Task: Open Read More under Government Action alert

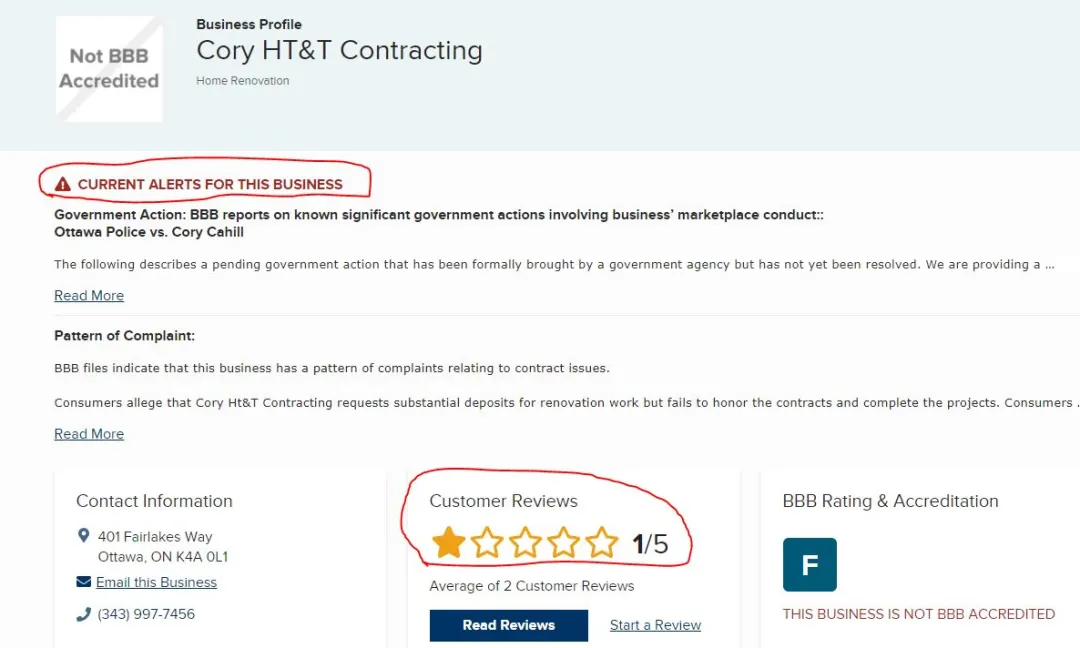Action: point(89,295)
